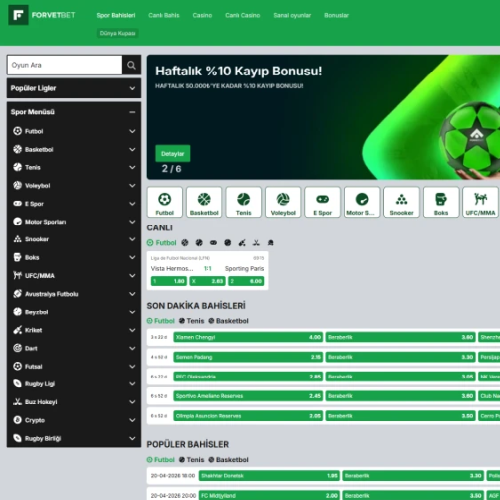
Task: Open the Canlı Bahis menu item
Action: click(164, 15)
